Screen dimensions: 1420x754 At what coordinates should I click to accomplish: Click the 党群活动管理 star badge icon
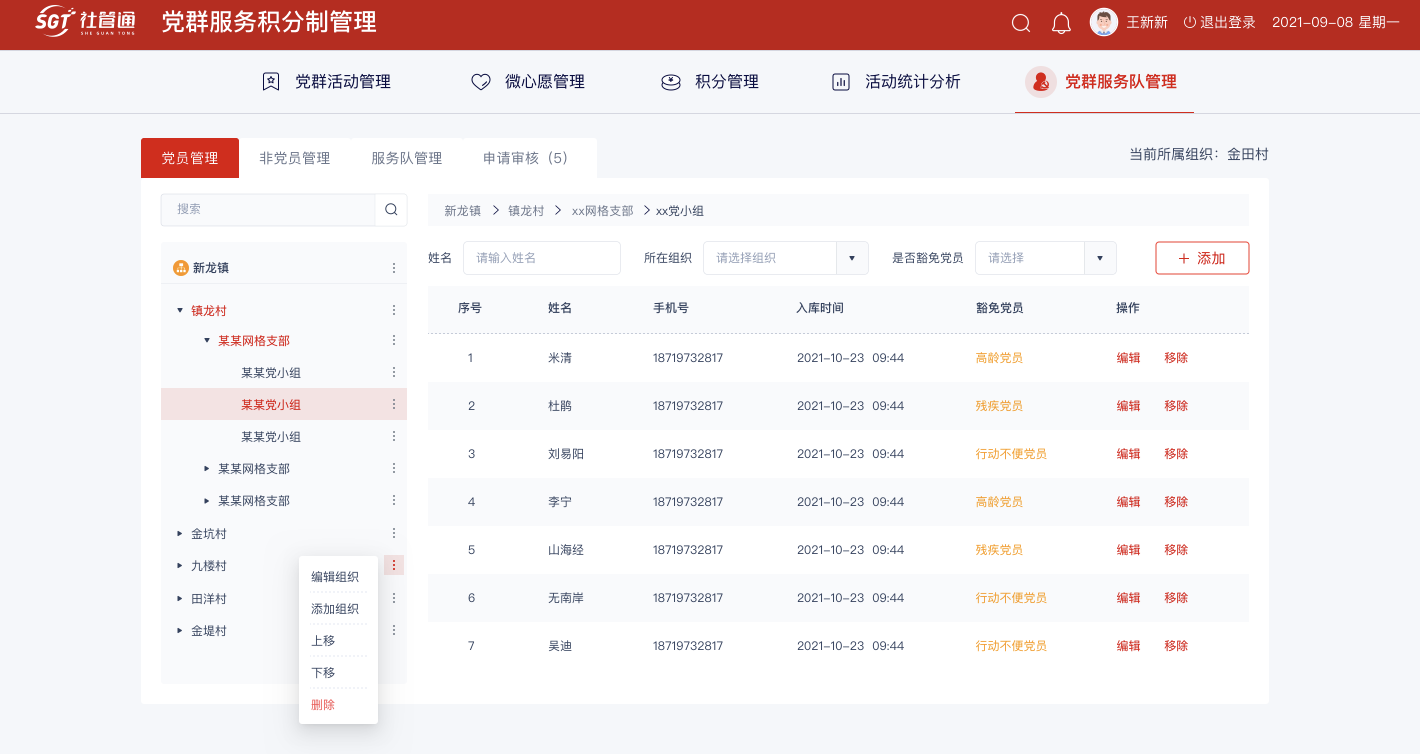(271, 82)
